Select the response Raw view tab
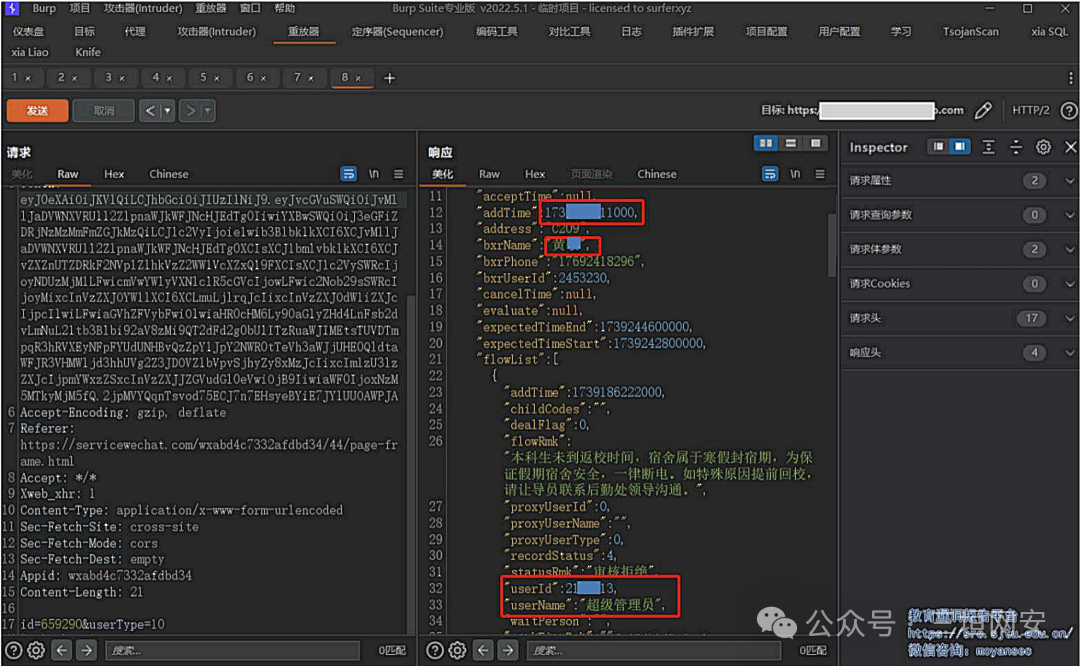1080x666 pixels. click(489, 174)
